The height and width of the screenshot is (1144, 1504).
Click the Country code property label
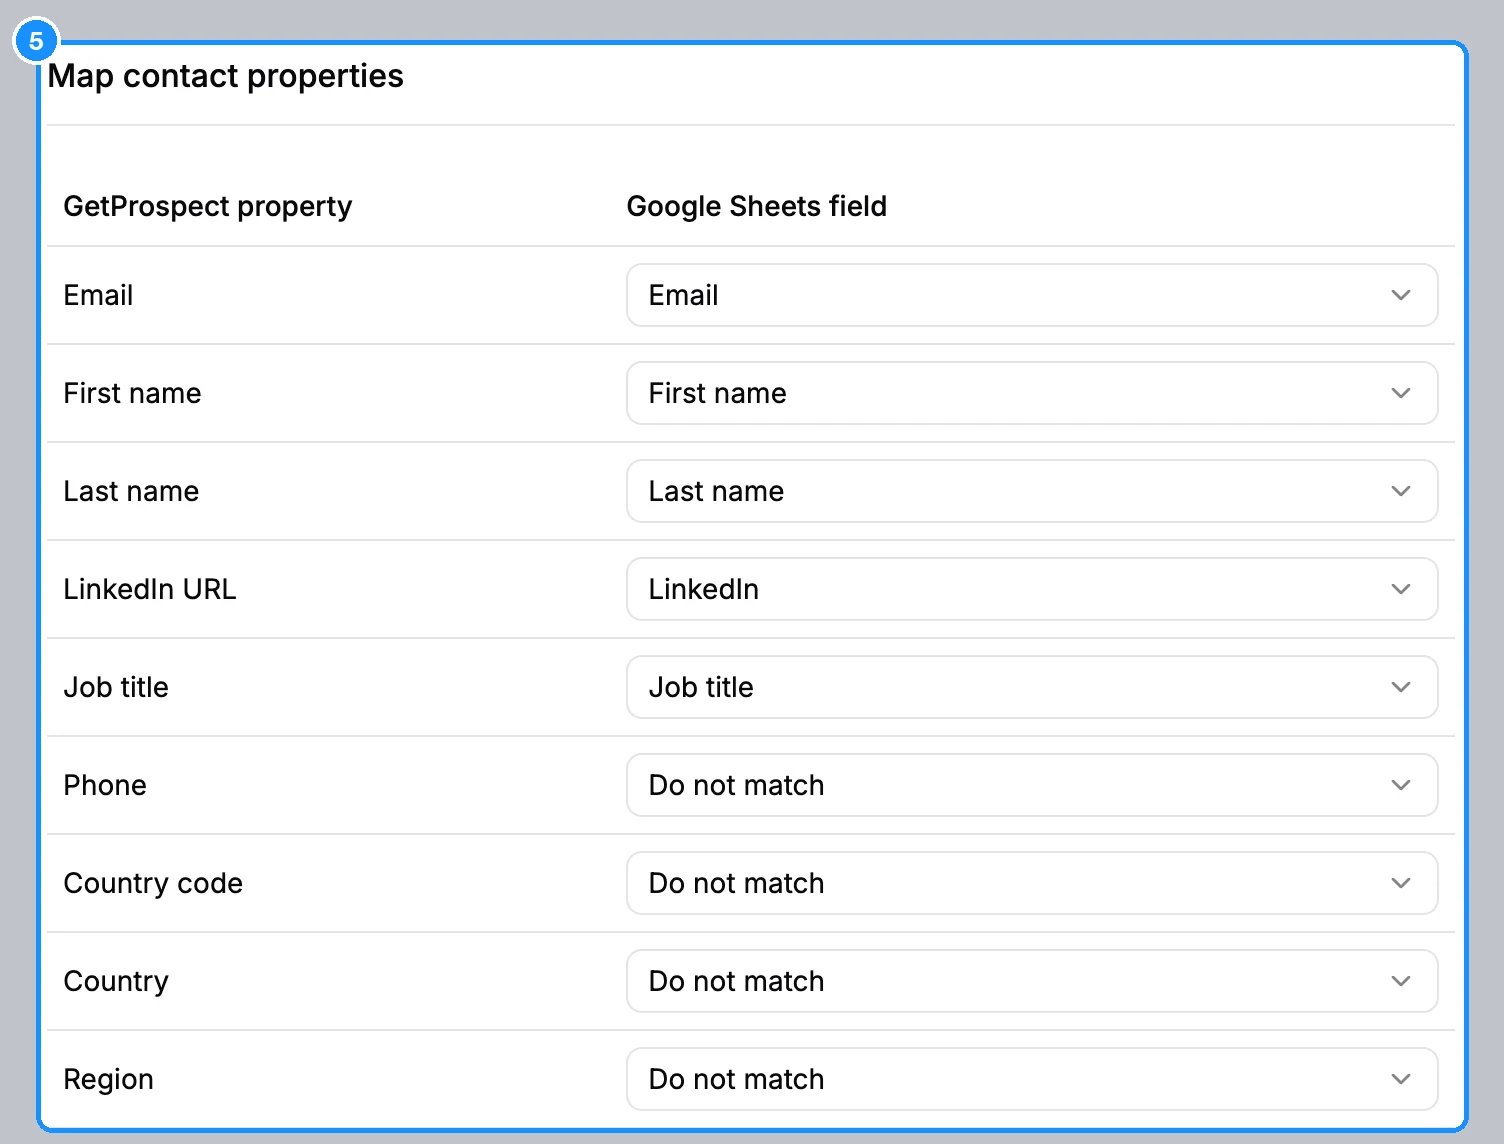point(153,883)
